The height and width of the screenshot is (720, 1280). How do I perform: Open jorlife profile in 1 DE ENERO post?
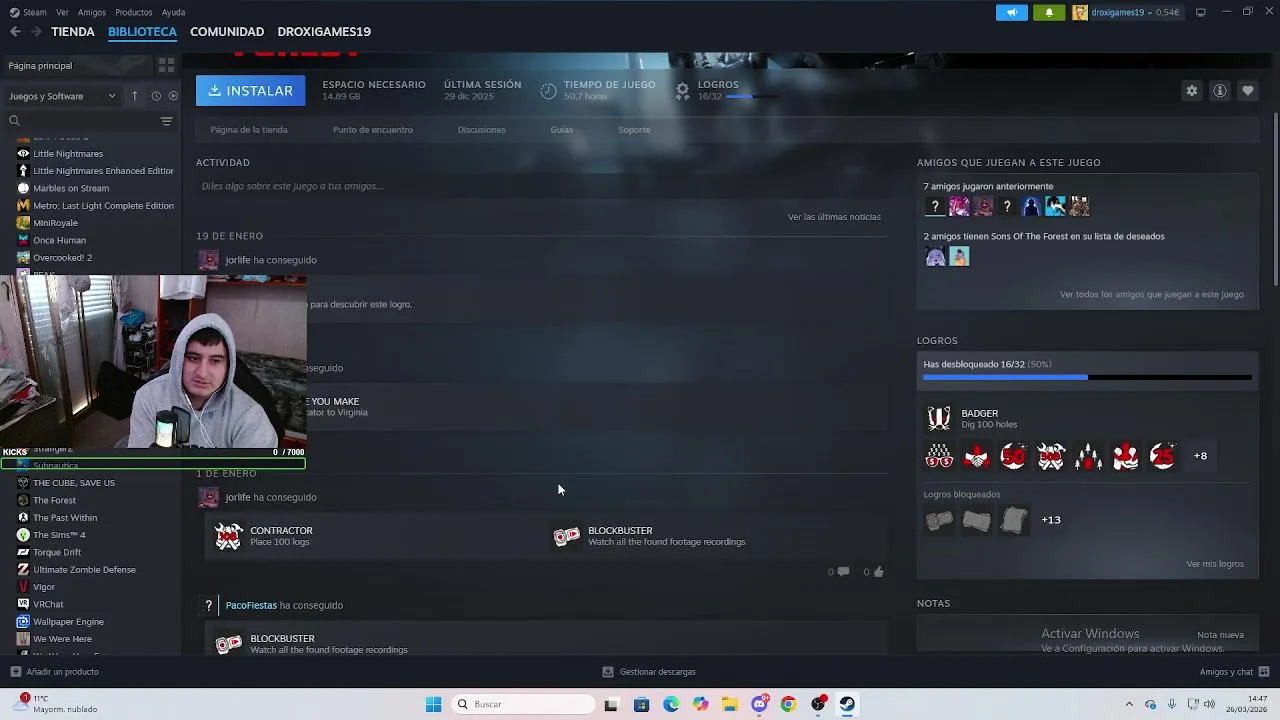point(238,497)
